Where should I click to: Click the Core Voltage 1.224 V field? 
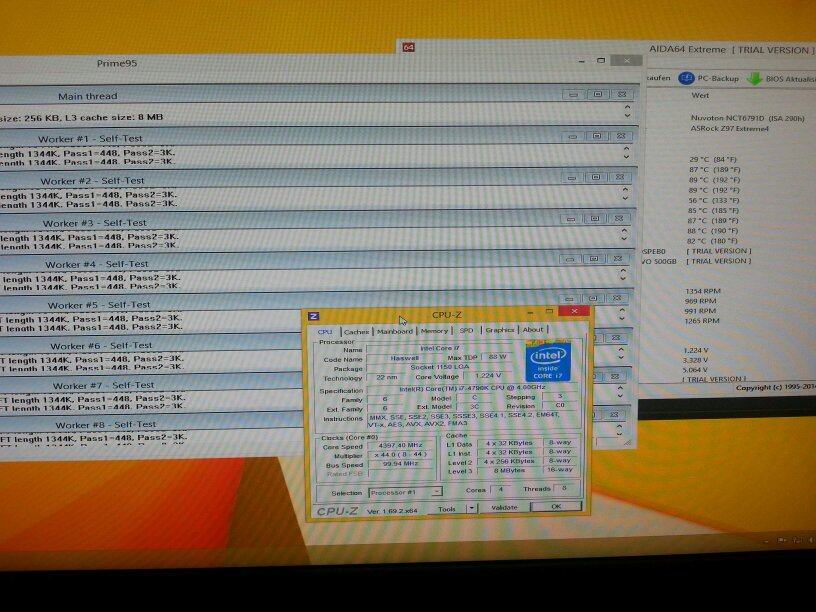[x=489, y=375]
